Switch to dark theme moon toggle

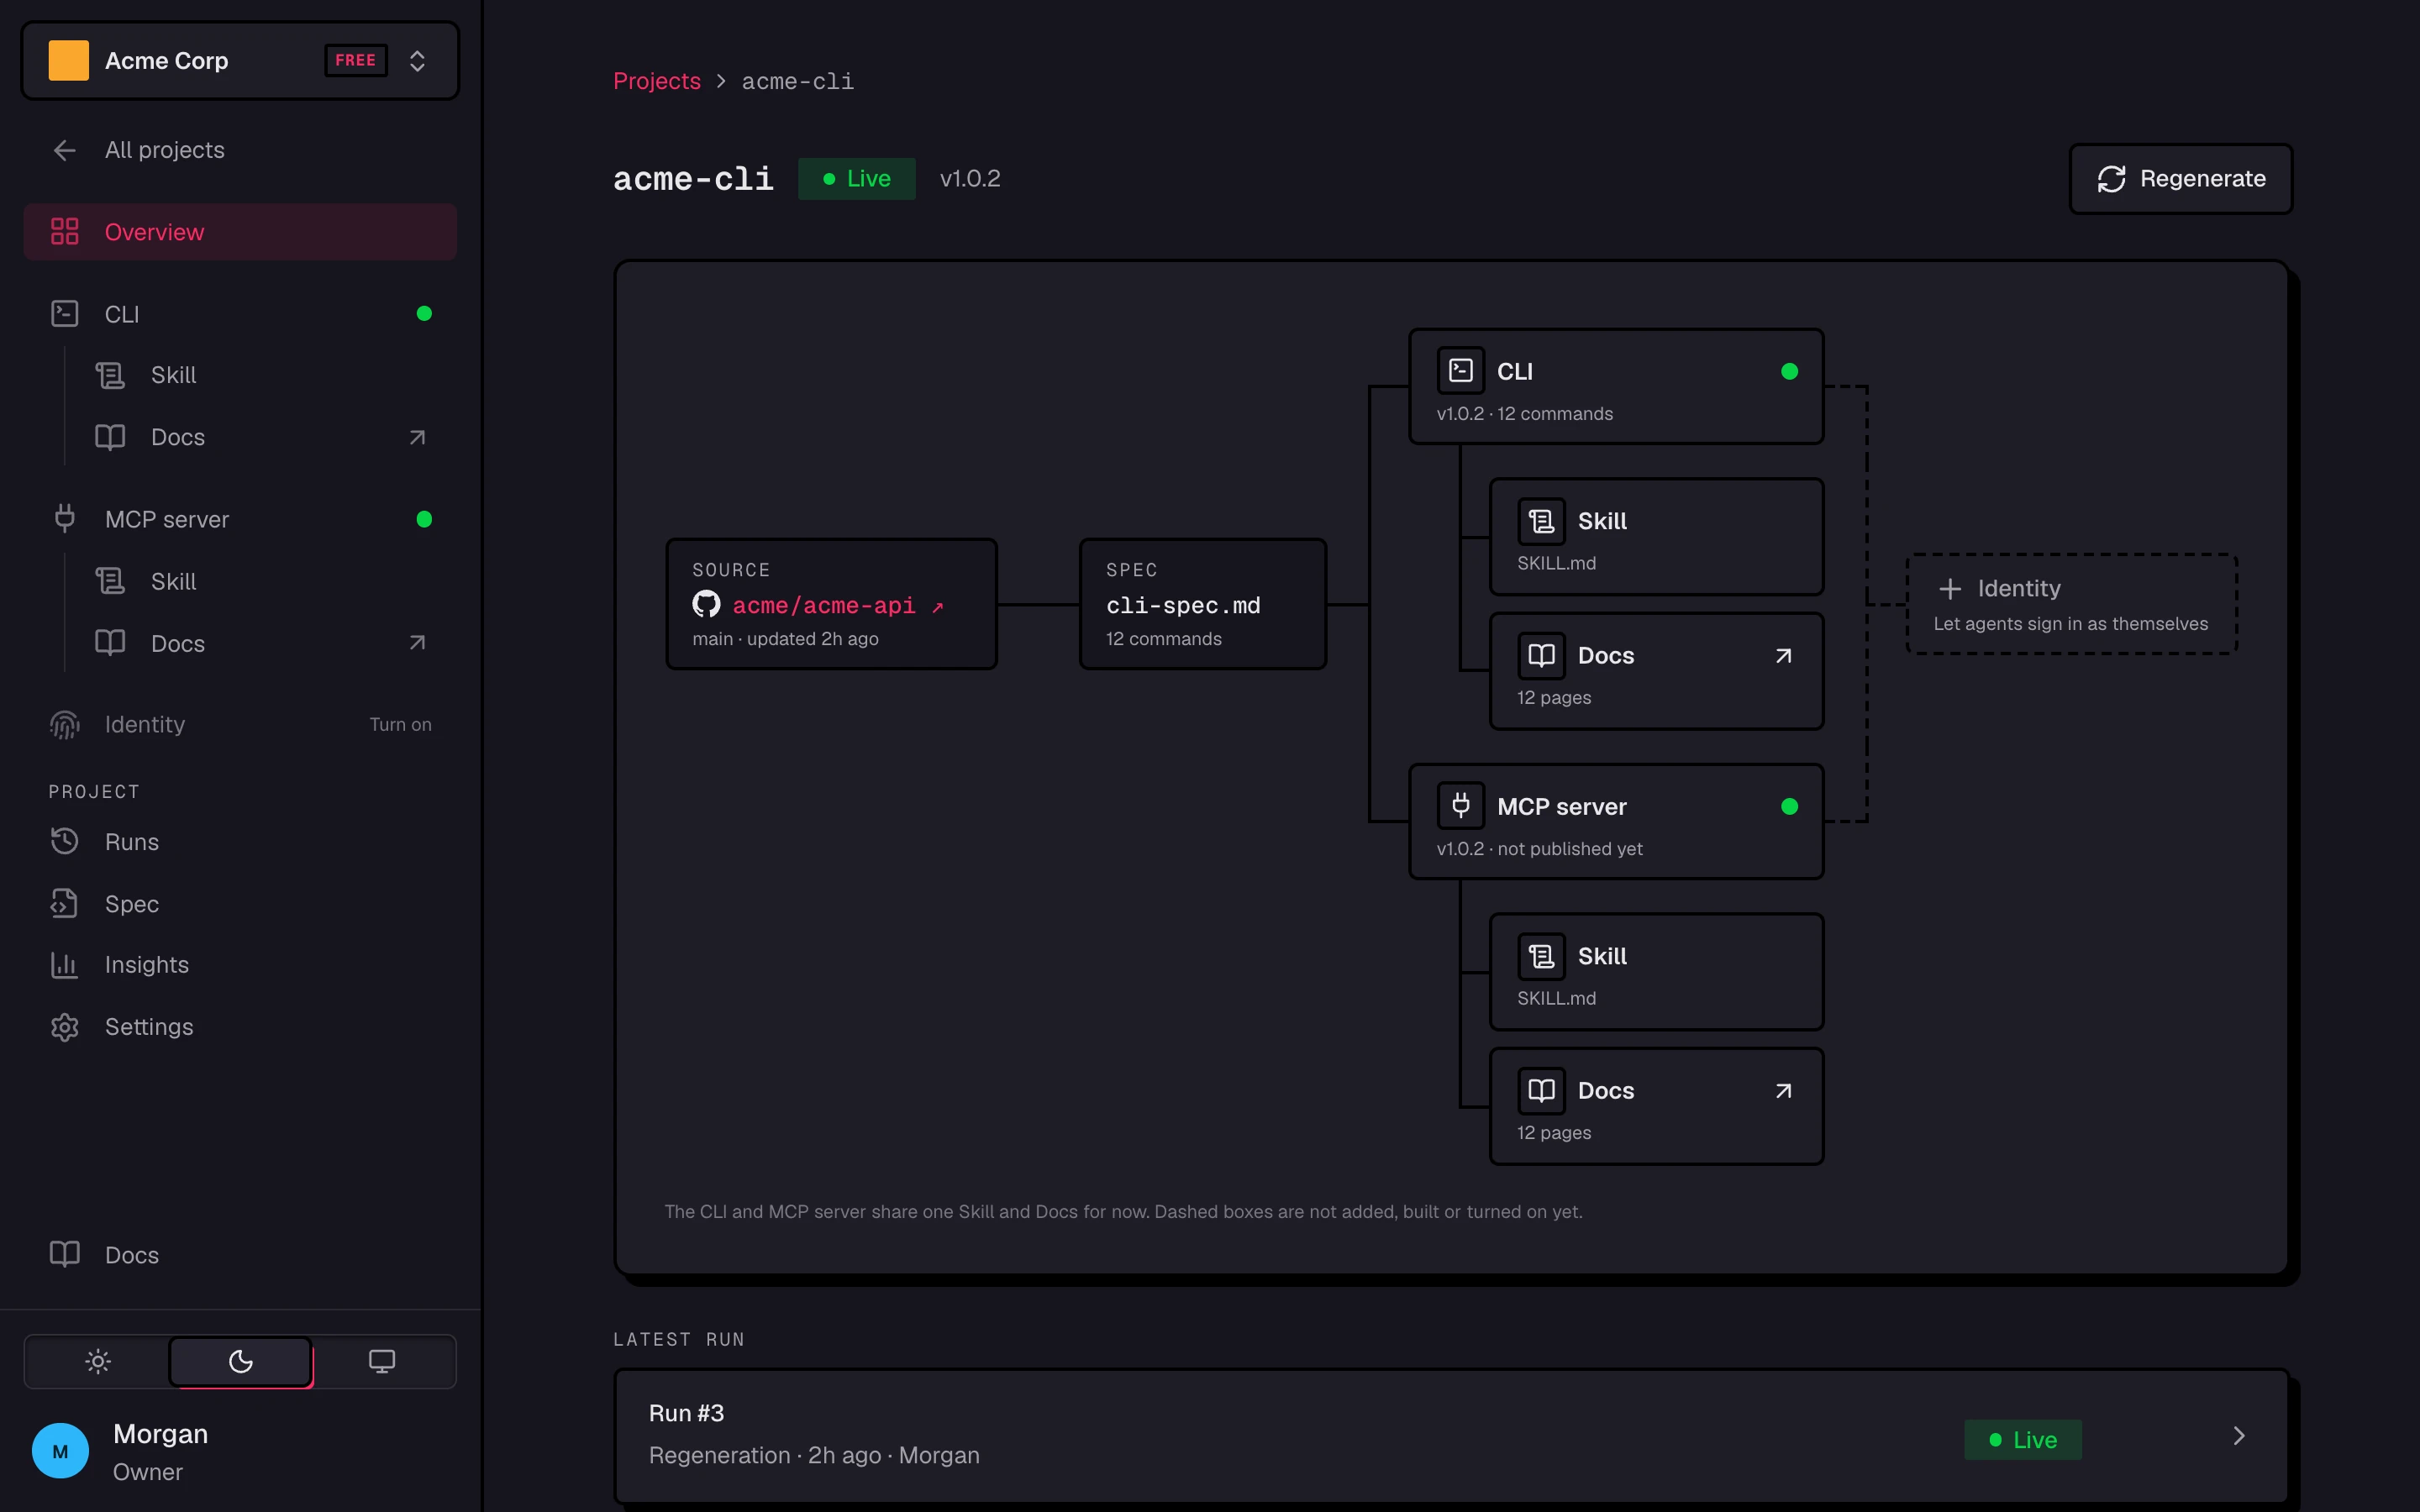240,1361
